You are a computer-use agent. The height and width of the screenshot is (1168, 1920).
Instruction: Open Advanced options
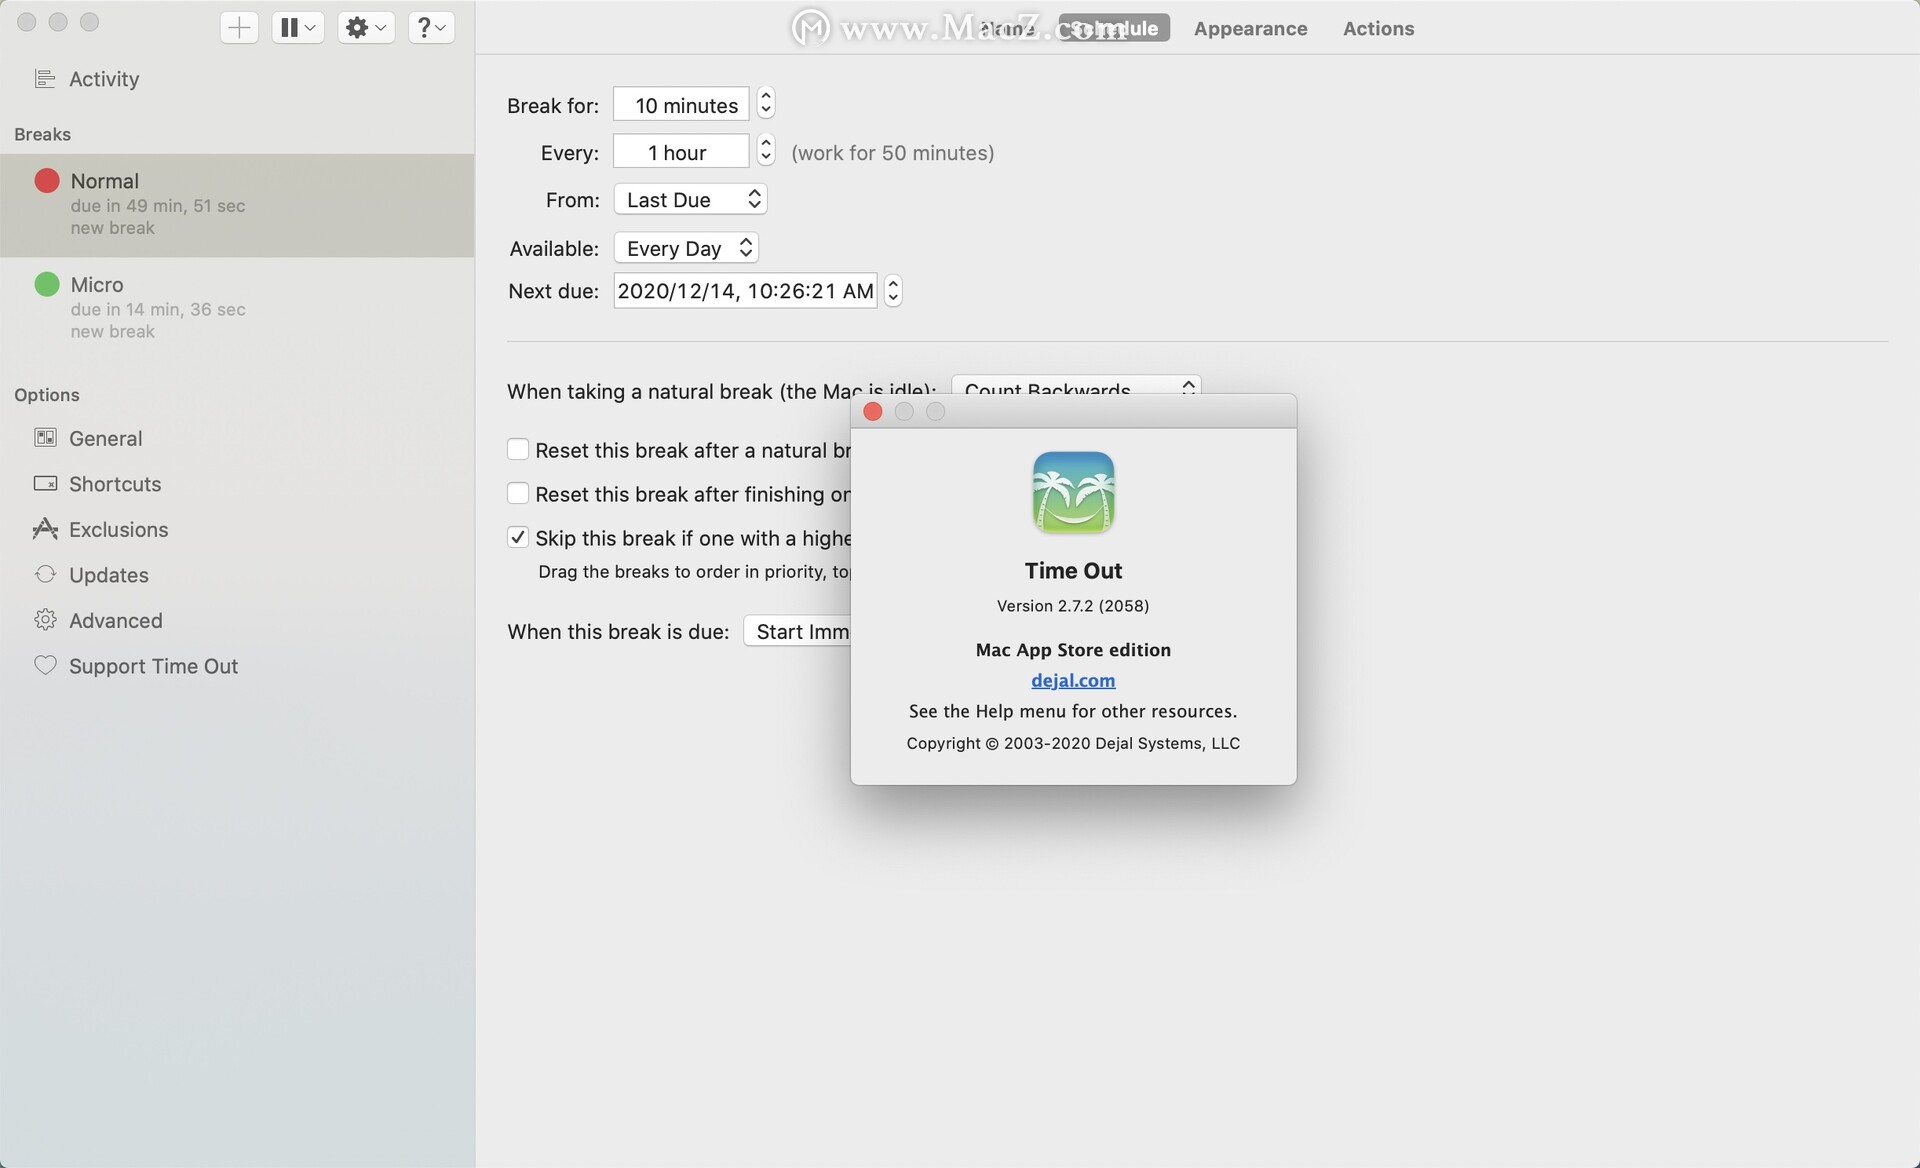pyautogui.click(x=115, y=620)
